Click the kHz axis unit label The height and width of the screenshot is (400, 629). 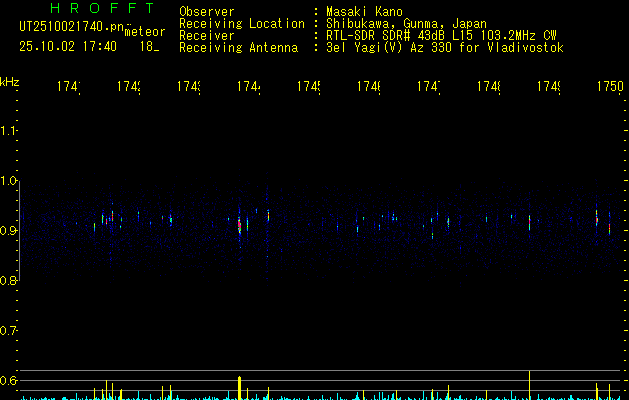(10, 82)
